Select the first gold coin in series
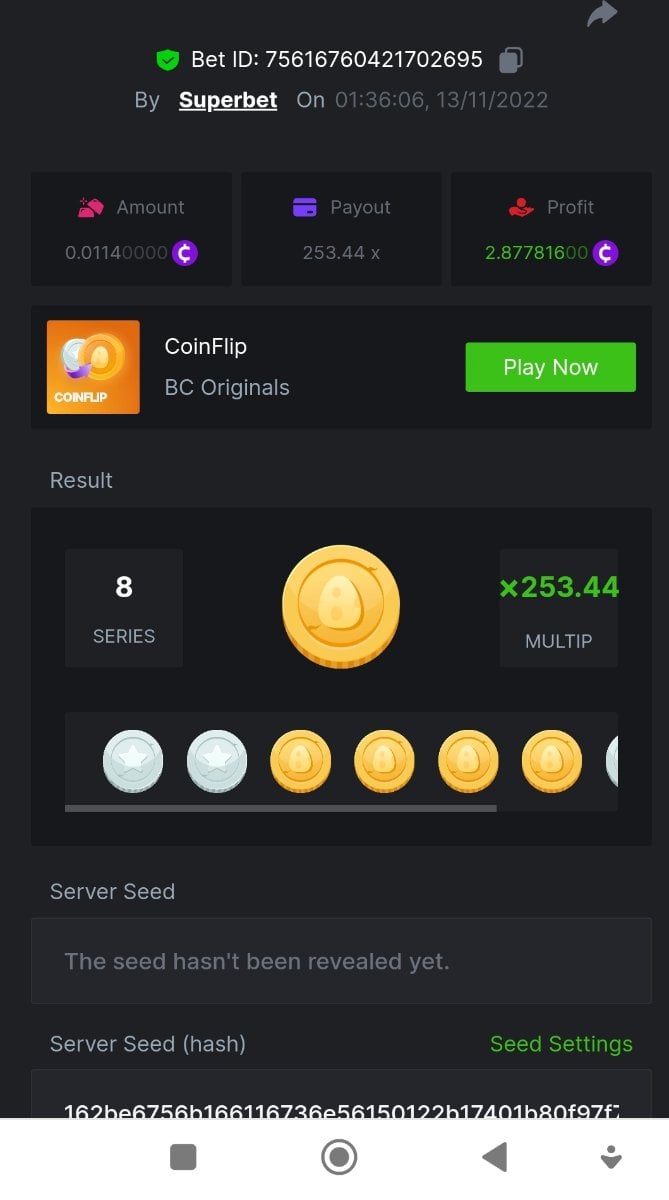Image resolution: width=669 pixels, height=1200 pixels. 301,761
